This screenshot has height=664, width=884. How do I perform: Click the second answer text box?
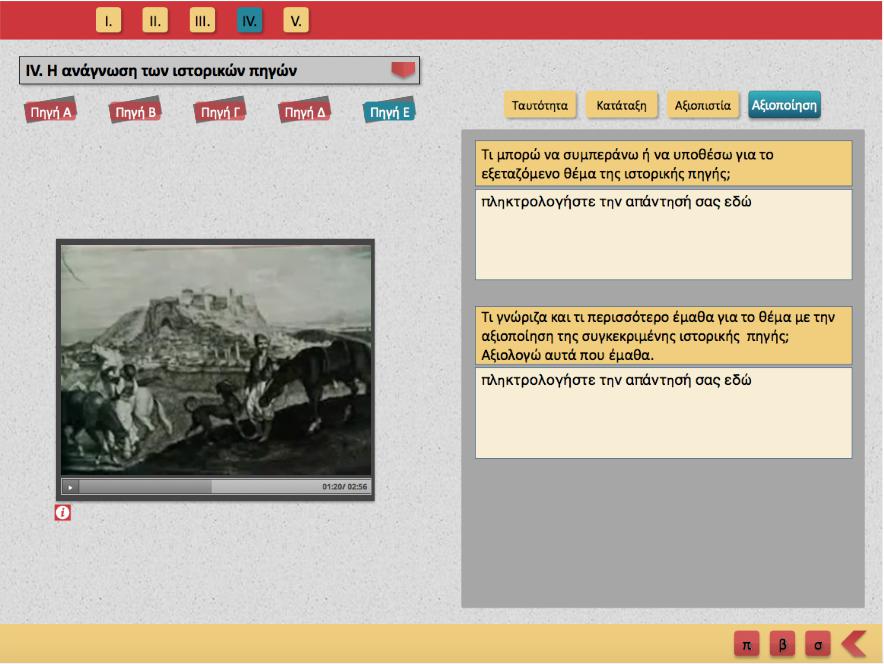pos(664,413)
